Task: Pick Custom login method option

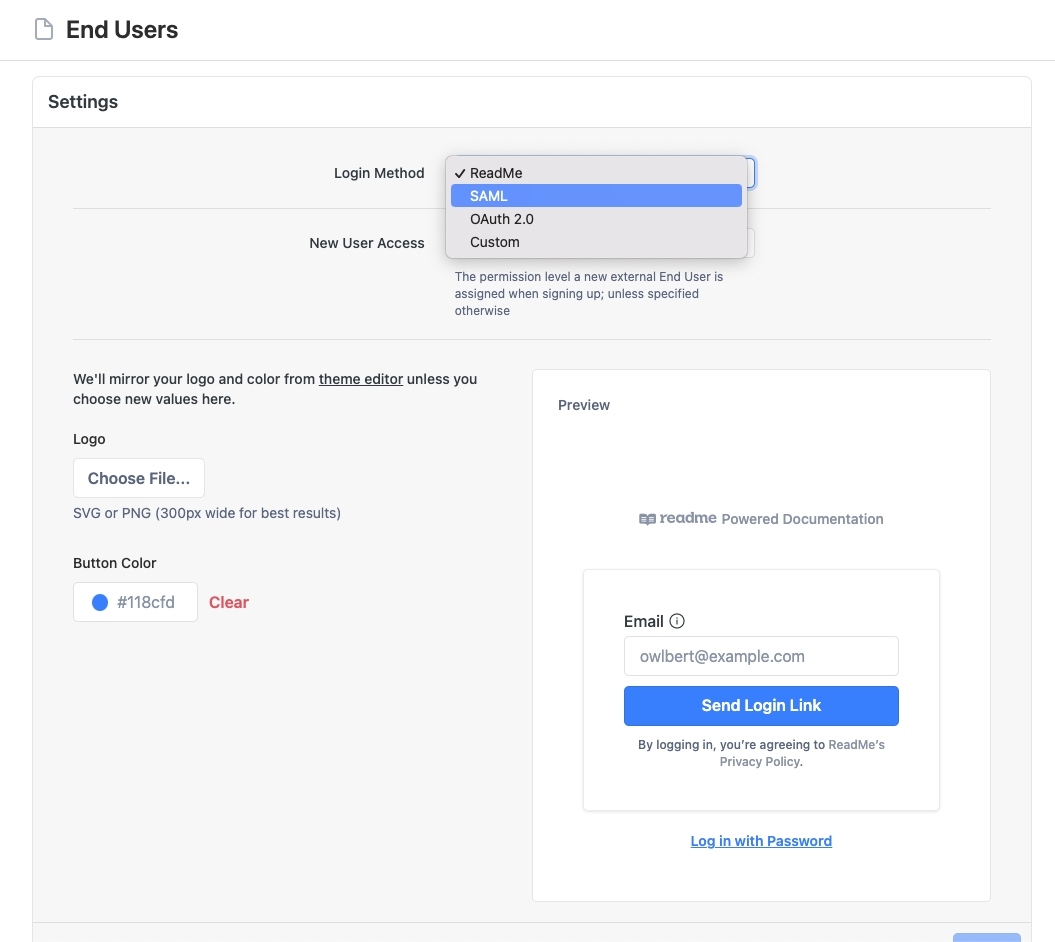Action: click(596, 242)
